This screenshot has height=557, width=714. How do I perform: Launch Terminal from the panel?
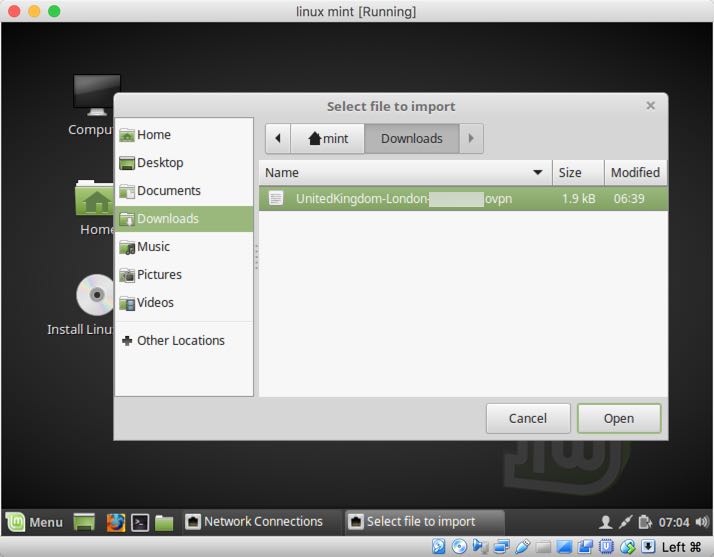pos(140,522)
